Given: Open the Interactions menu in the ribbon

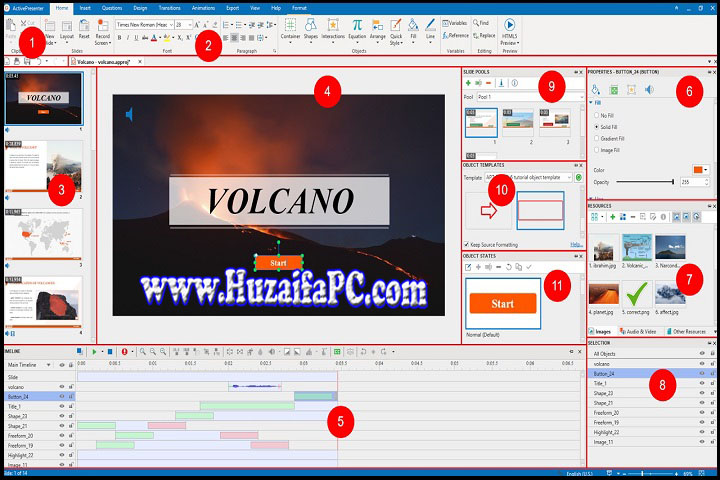Looking at the screenshot, I should click(x=333, y=30).
